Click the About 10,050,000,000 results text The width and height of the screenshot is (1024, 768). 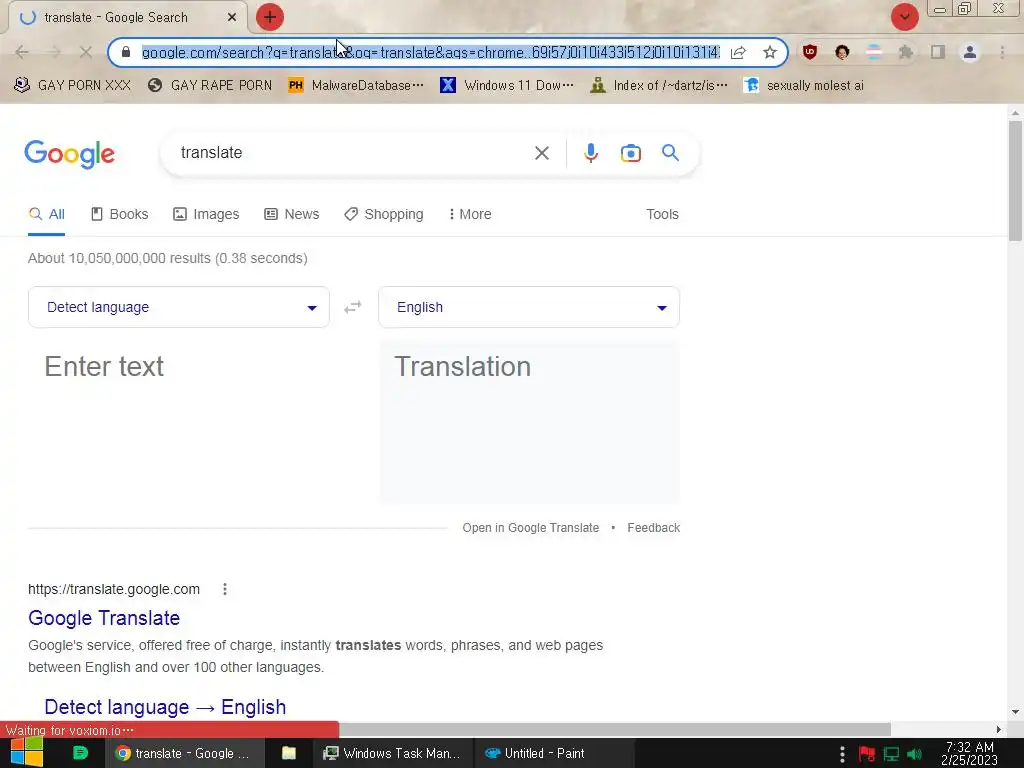click(x=167, y=258)
